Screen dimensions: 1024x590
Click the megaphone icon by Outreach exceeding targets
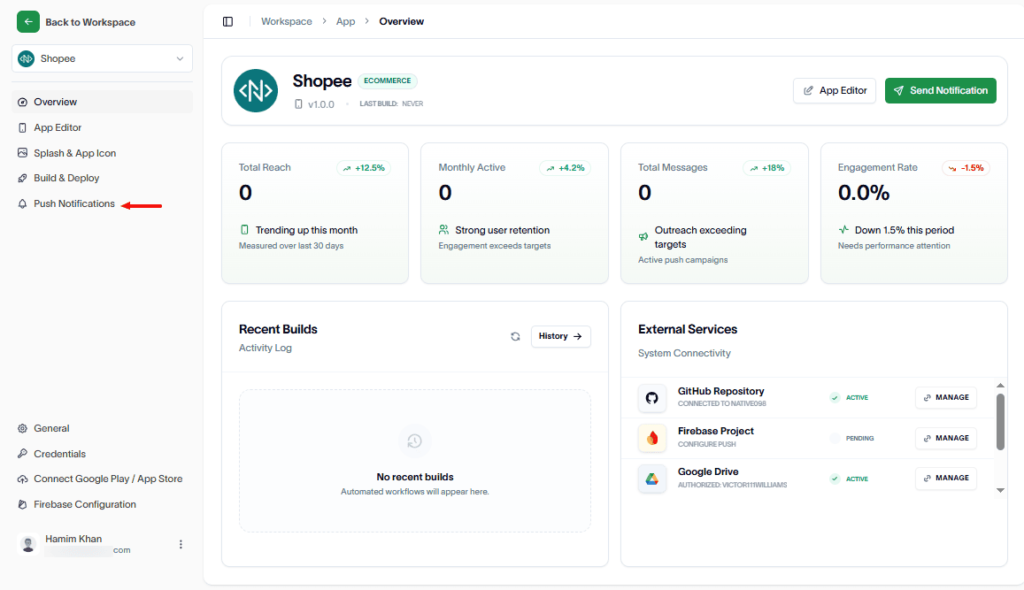[643, 237]
